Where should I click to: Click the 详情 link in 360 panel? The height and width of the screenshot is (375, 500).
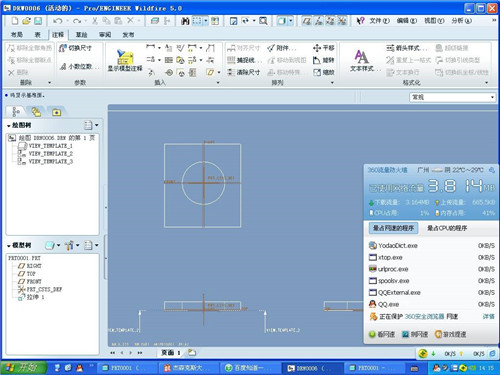(488, 316)
